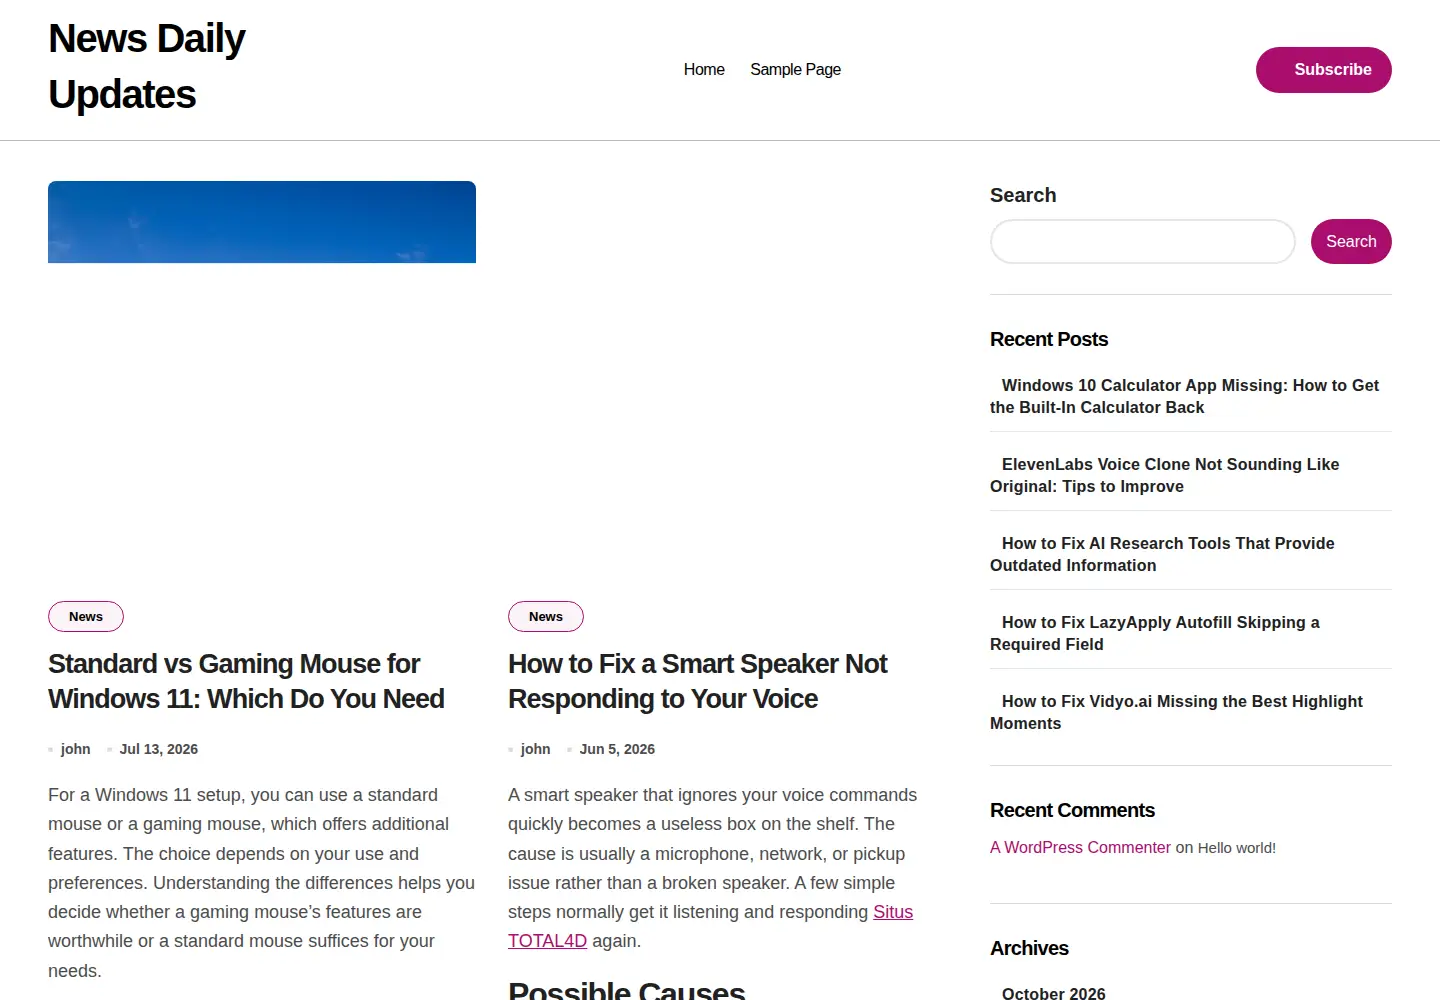1440x1000 pixels.
Task: Open the LazyApply Autofill Skipping recent post
Action: [1155, 633]
